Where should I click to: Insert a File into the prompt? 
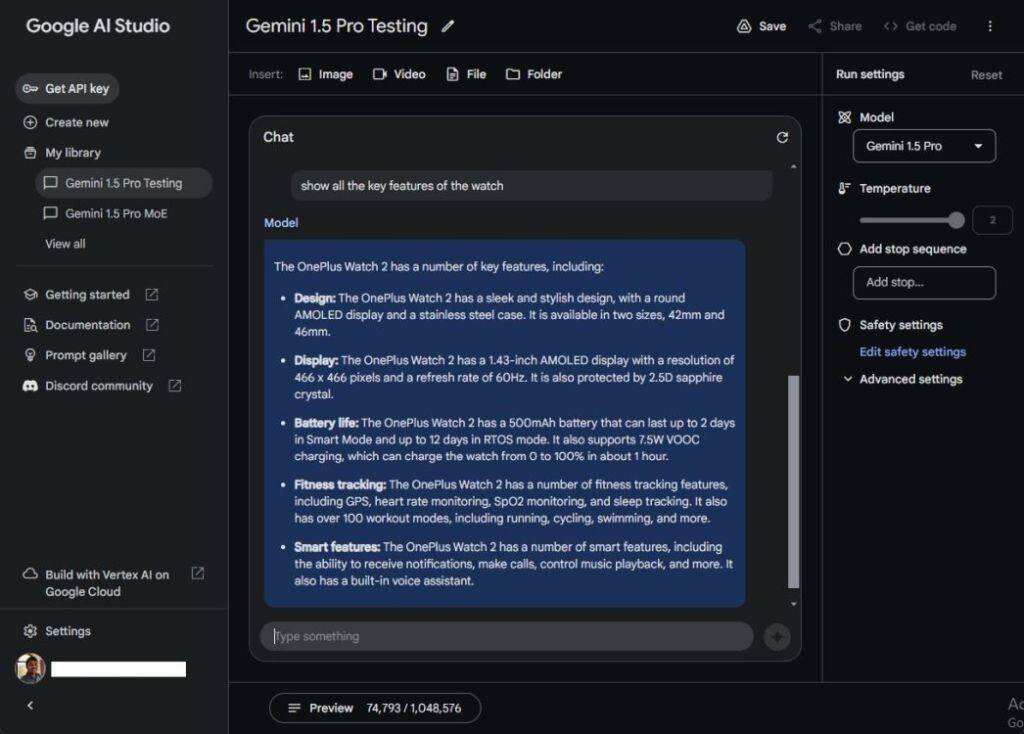pos(466,74)
